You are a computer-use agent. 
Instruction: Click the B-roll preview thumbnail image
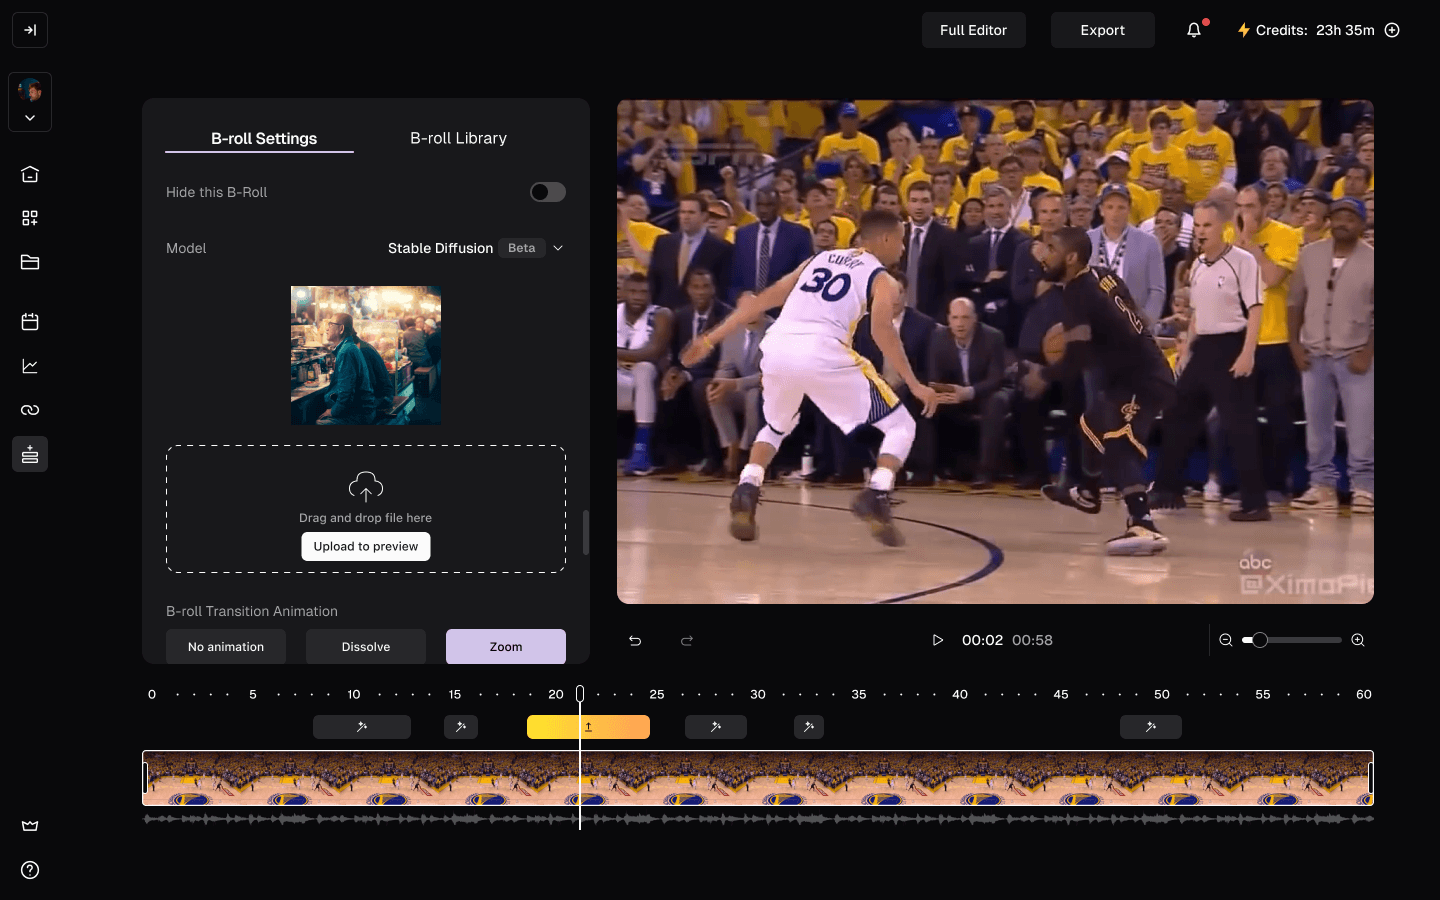366,355
